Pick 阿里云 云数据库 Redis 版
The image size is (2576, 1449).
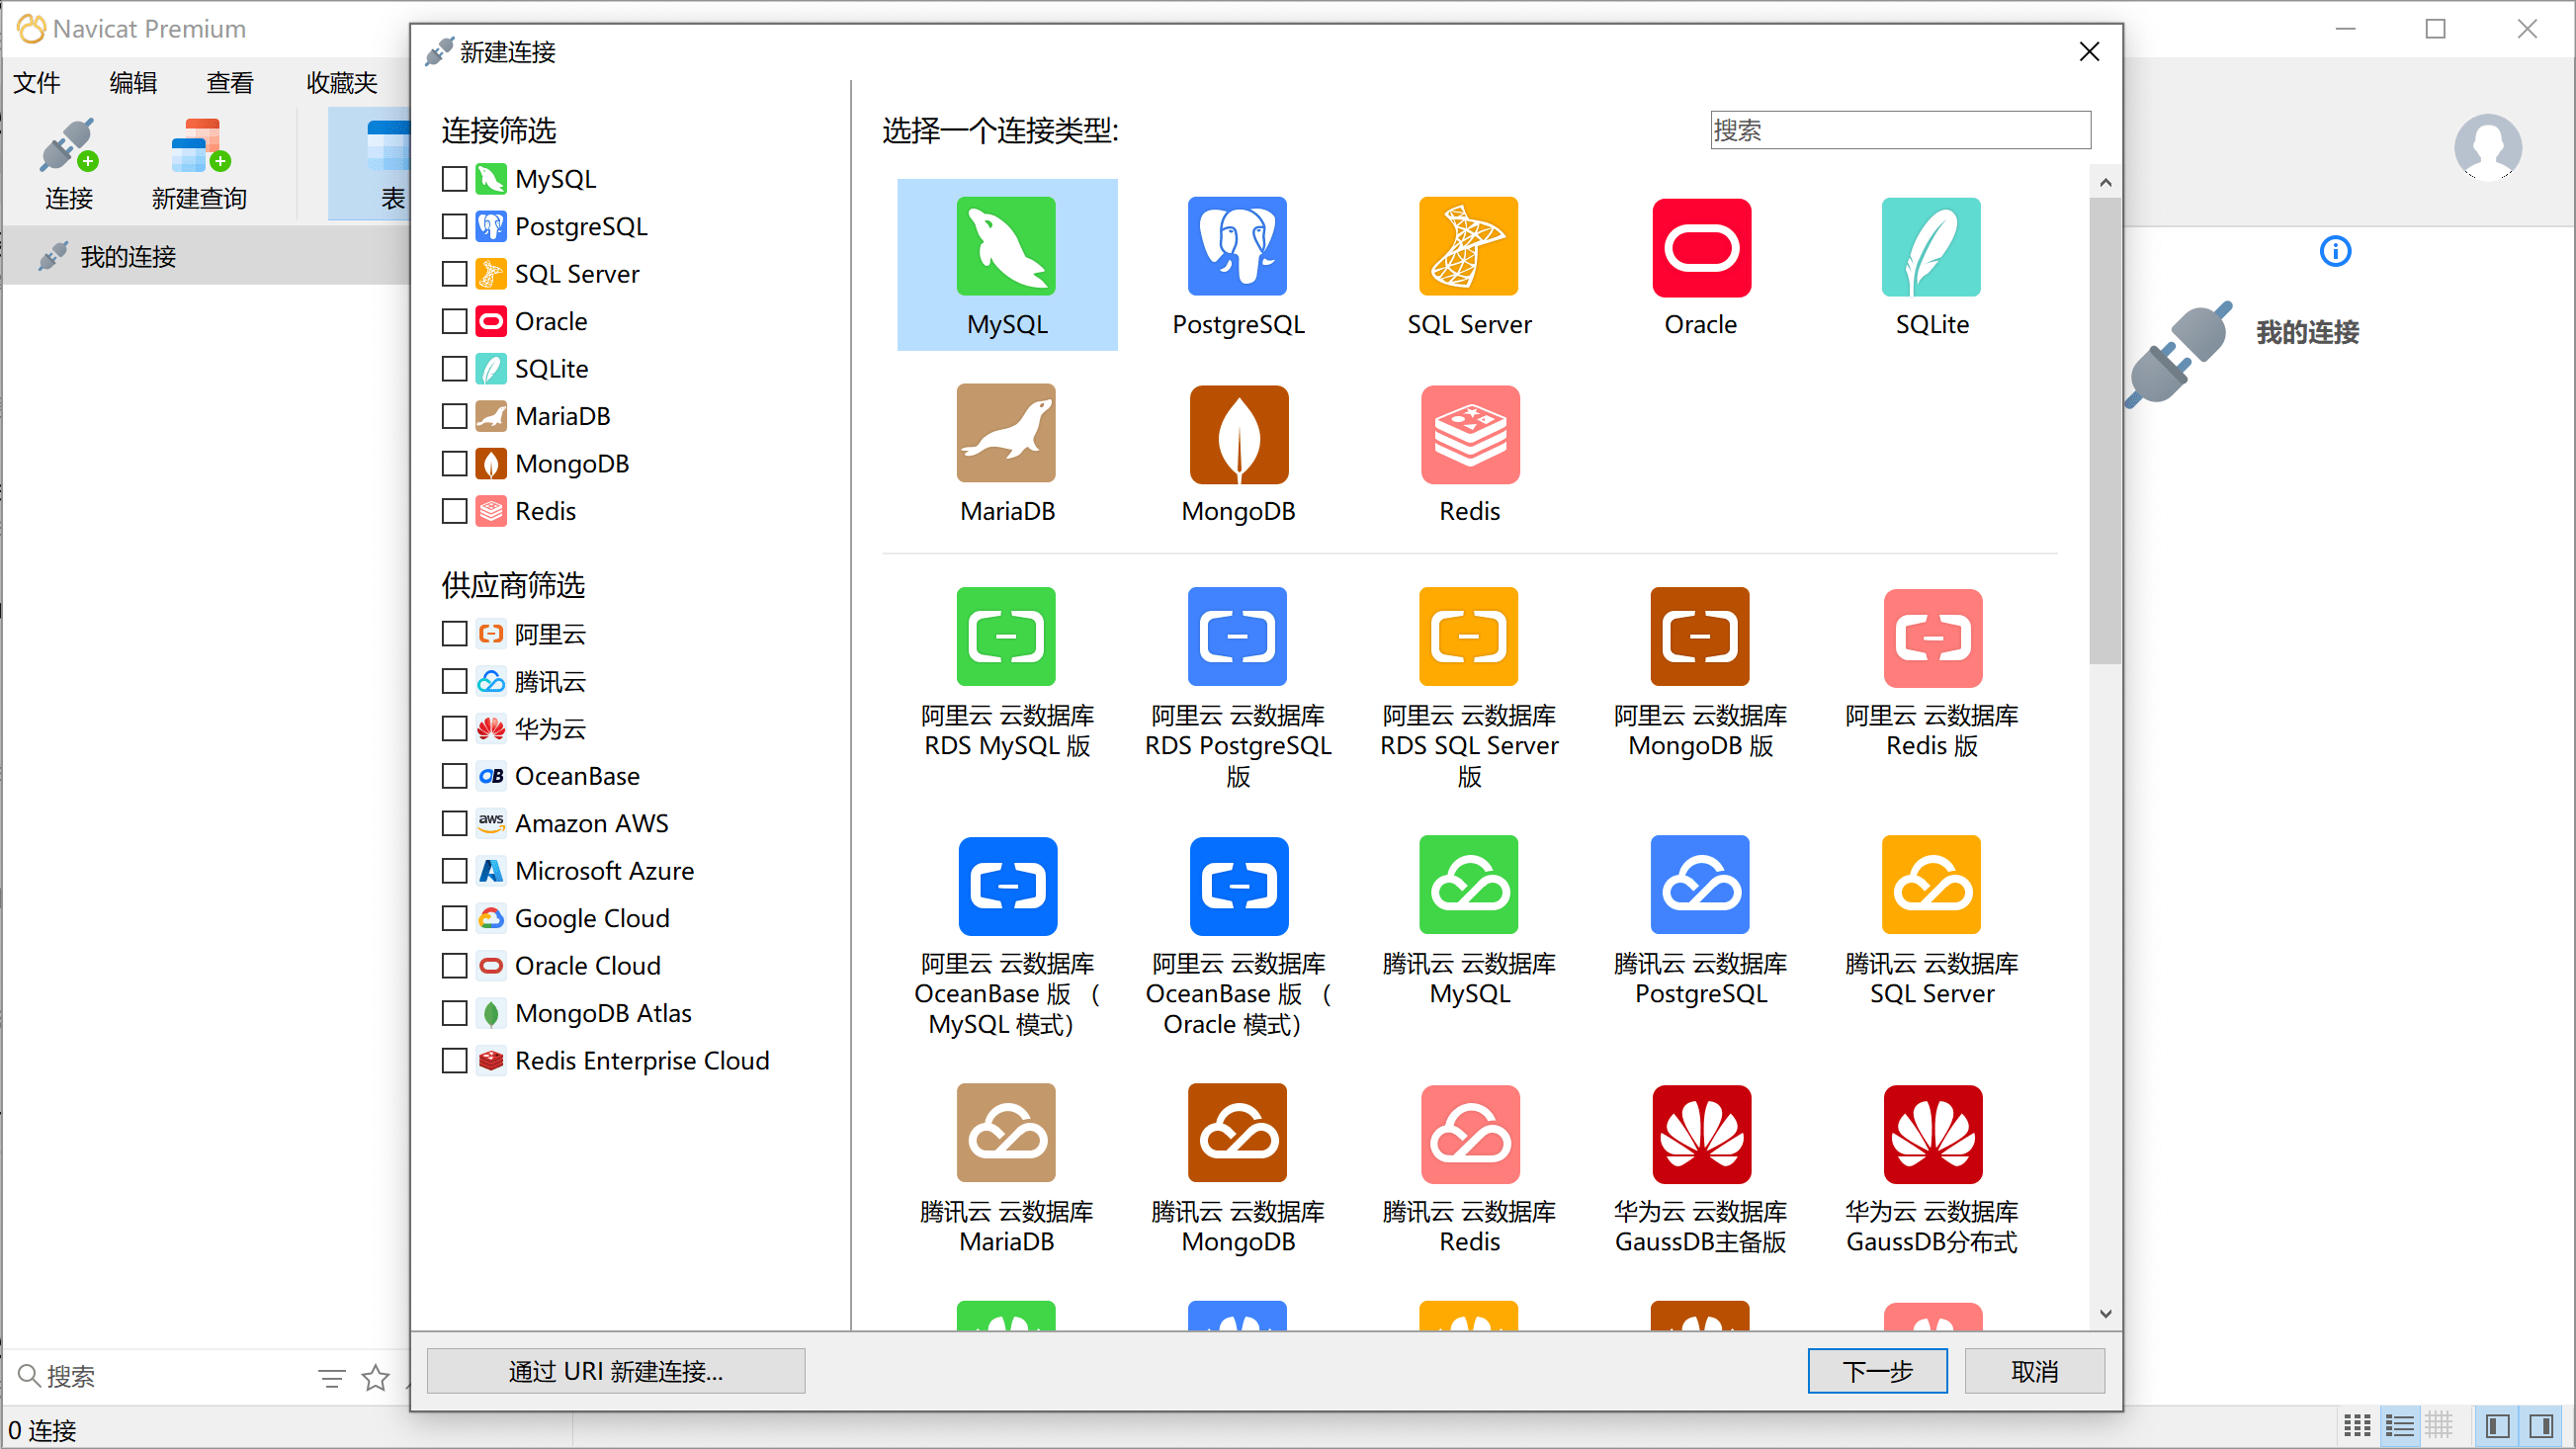point(1932,637)
